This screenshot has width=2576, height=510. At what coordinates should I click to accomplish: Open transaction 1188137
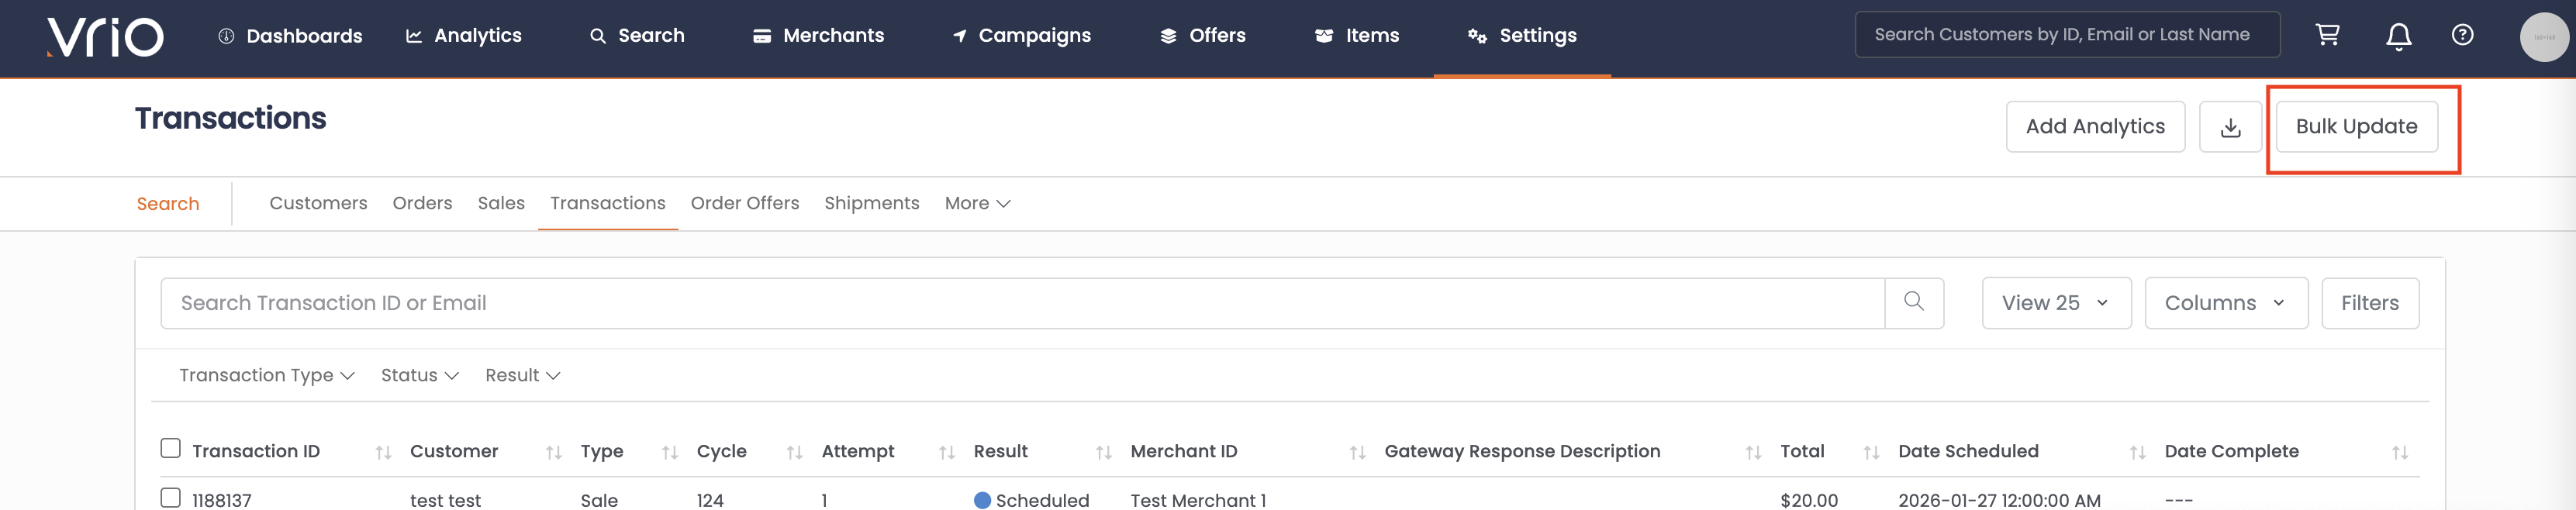pos(222,500)
